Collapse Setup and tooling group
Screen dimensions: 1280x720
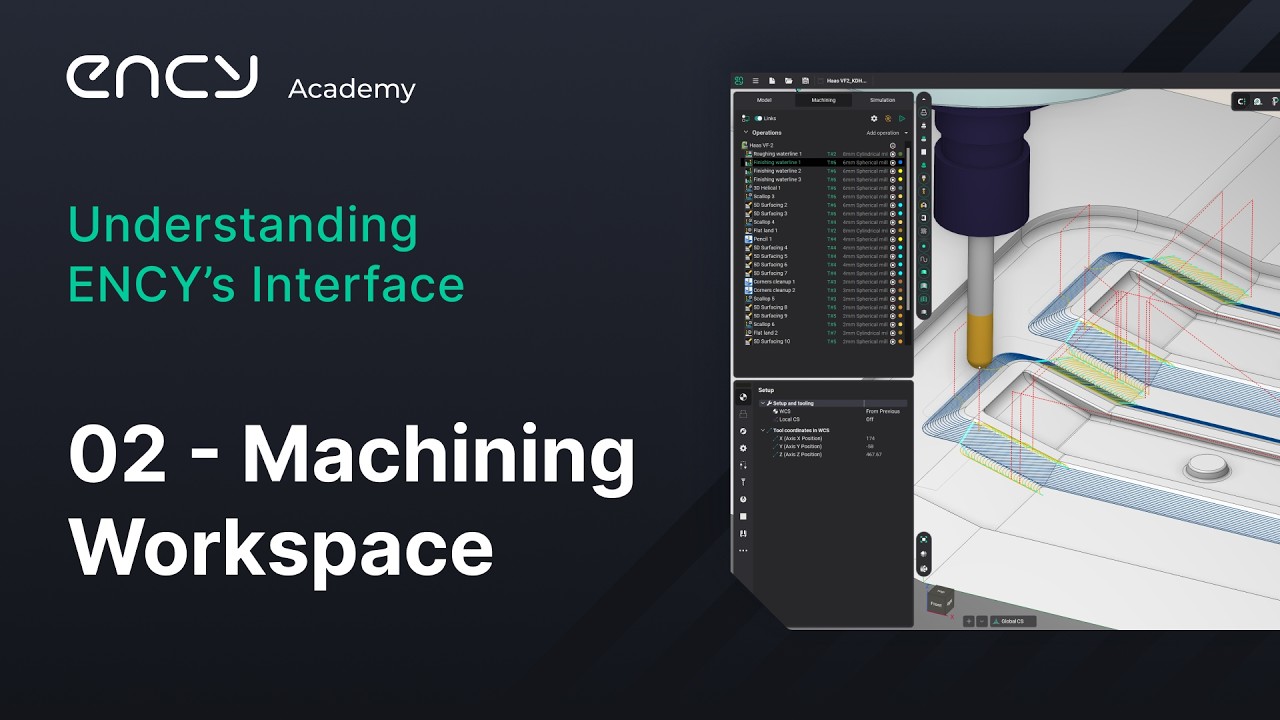pyautogui.click(x=762, y=403)
